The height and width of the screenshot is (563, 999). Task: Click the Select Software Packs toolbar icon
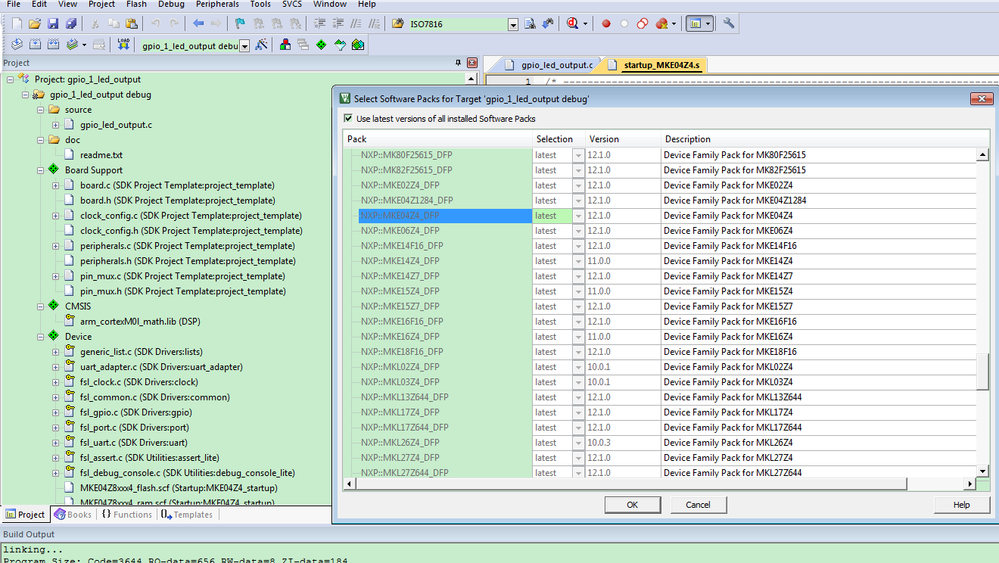point(340,45)
